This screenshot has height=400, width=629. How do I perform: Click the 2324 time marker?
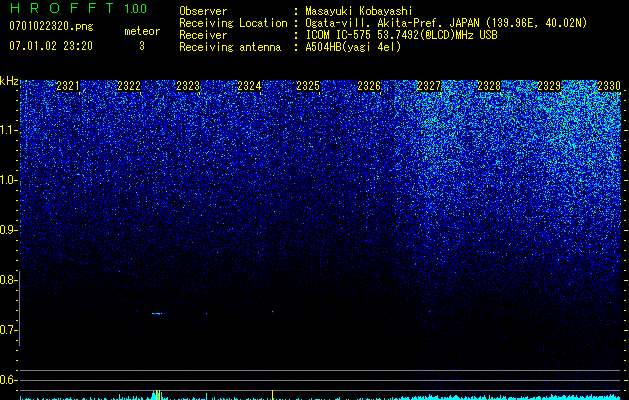249,86
